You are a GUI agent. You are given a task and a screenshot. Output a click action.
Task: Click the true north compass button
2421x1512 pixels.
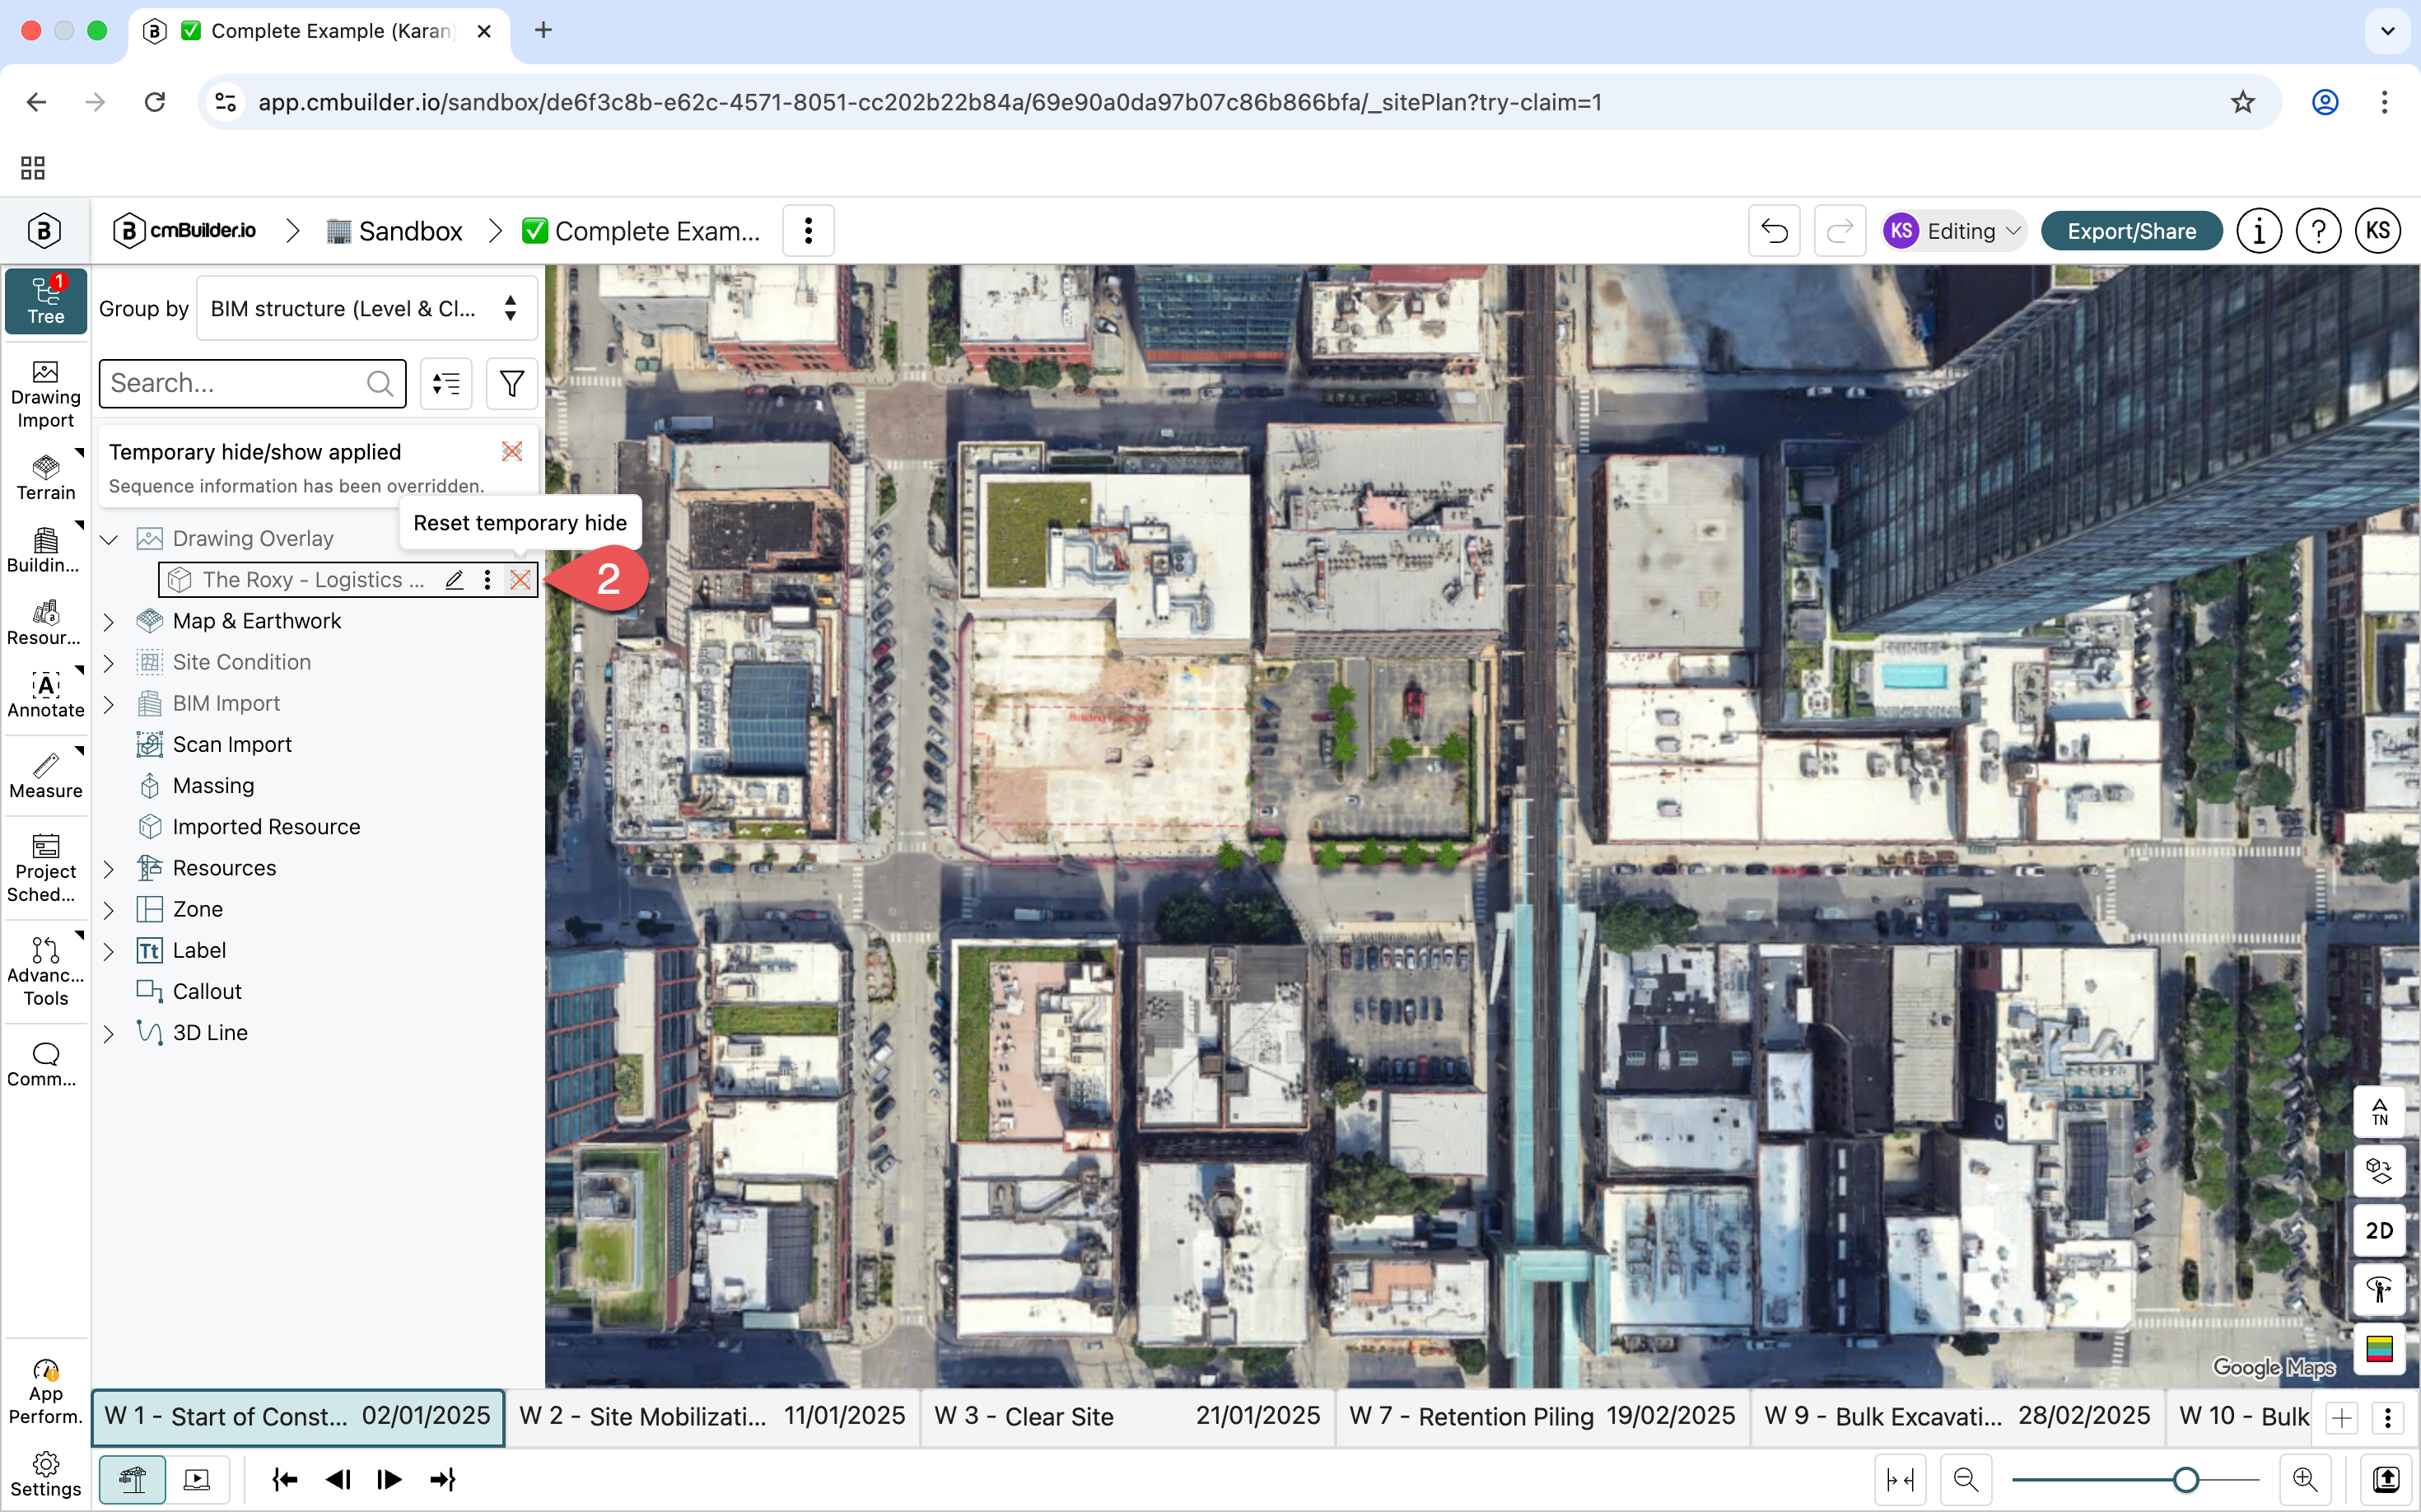point(2379,1111)
